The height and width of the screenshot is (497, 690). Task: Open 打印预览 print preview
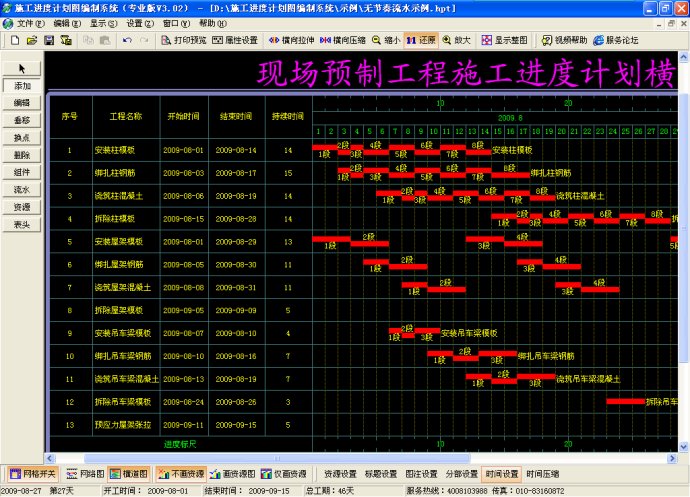pos(184,40)
